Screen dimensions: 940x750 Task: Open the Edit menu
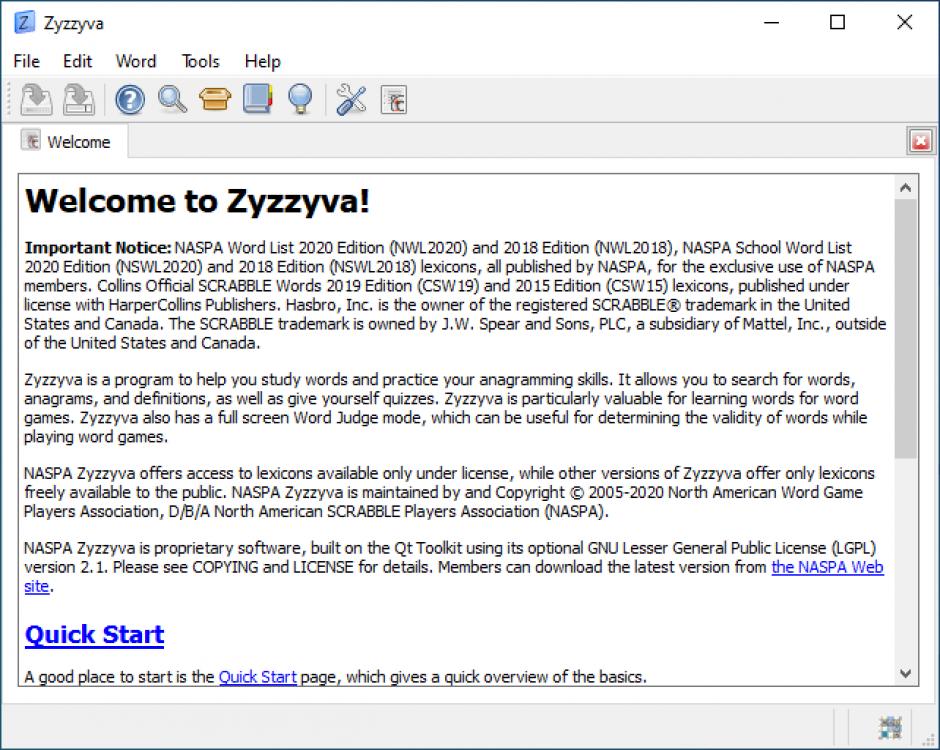click(x=77, y=61)
